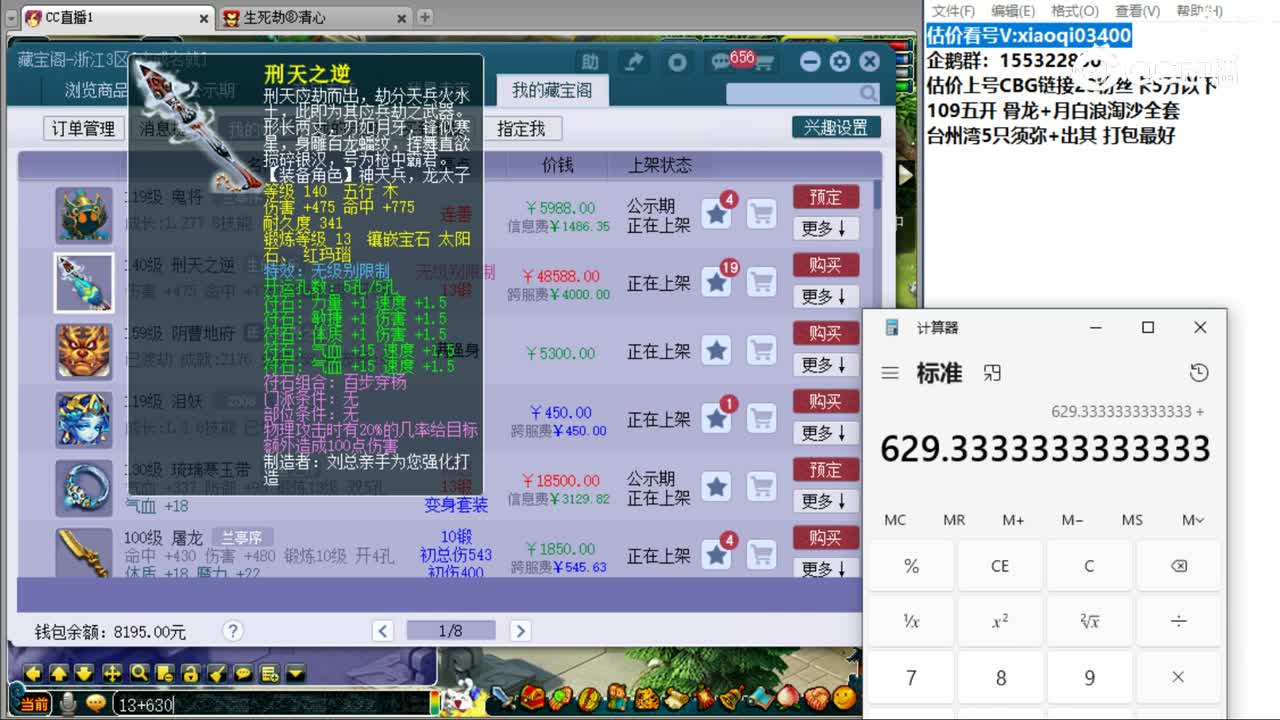Click the left arrow icon in game toolbar
This screenshot has height=720, width=1280.
tap(33, 673)
